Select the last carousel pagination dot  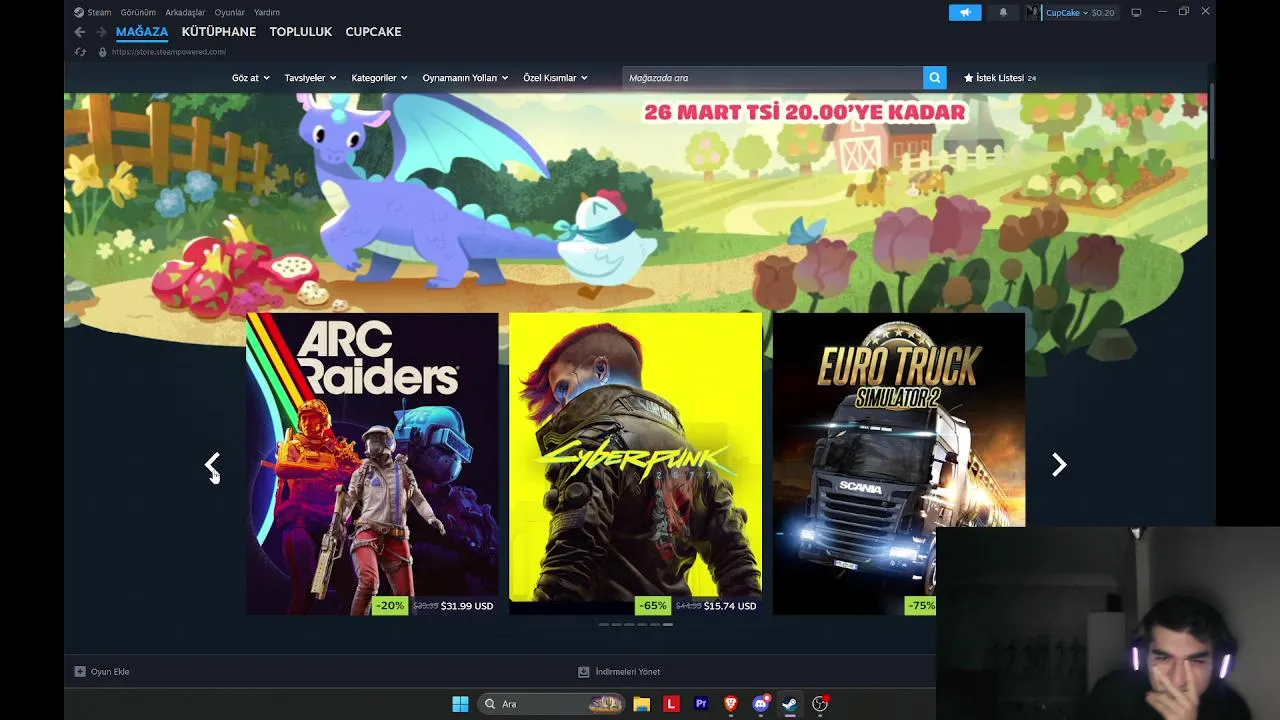[667, 624]
